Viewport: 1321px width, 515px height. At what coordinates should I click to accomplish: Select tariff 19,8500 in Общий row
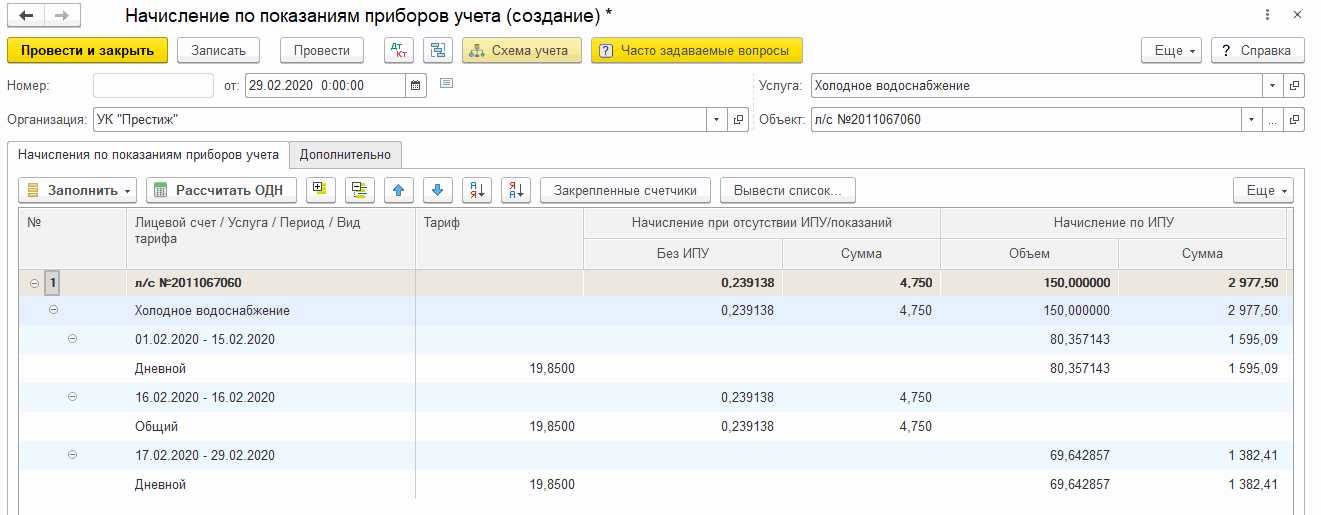(499, 426)
